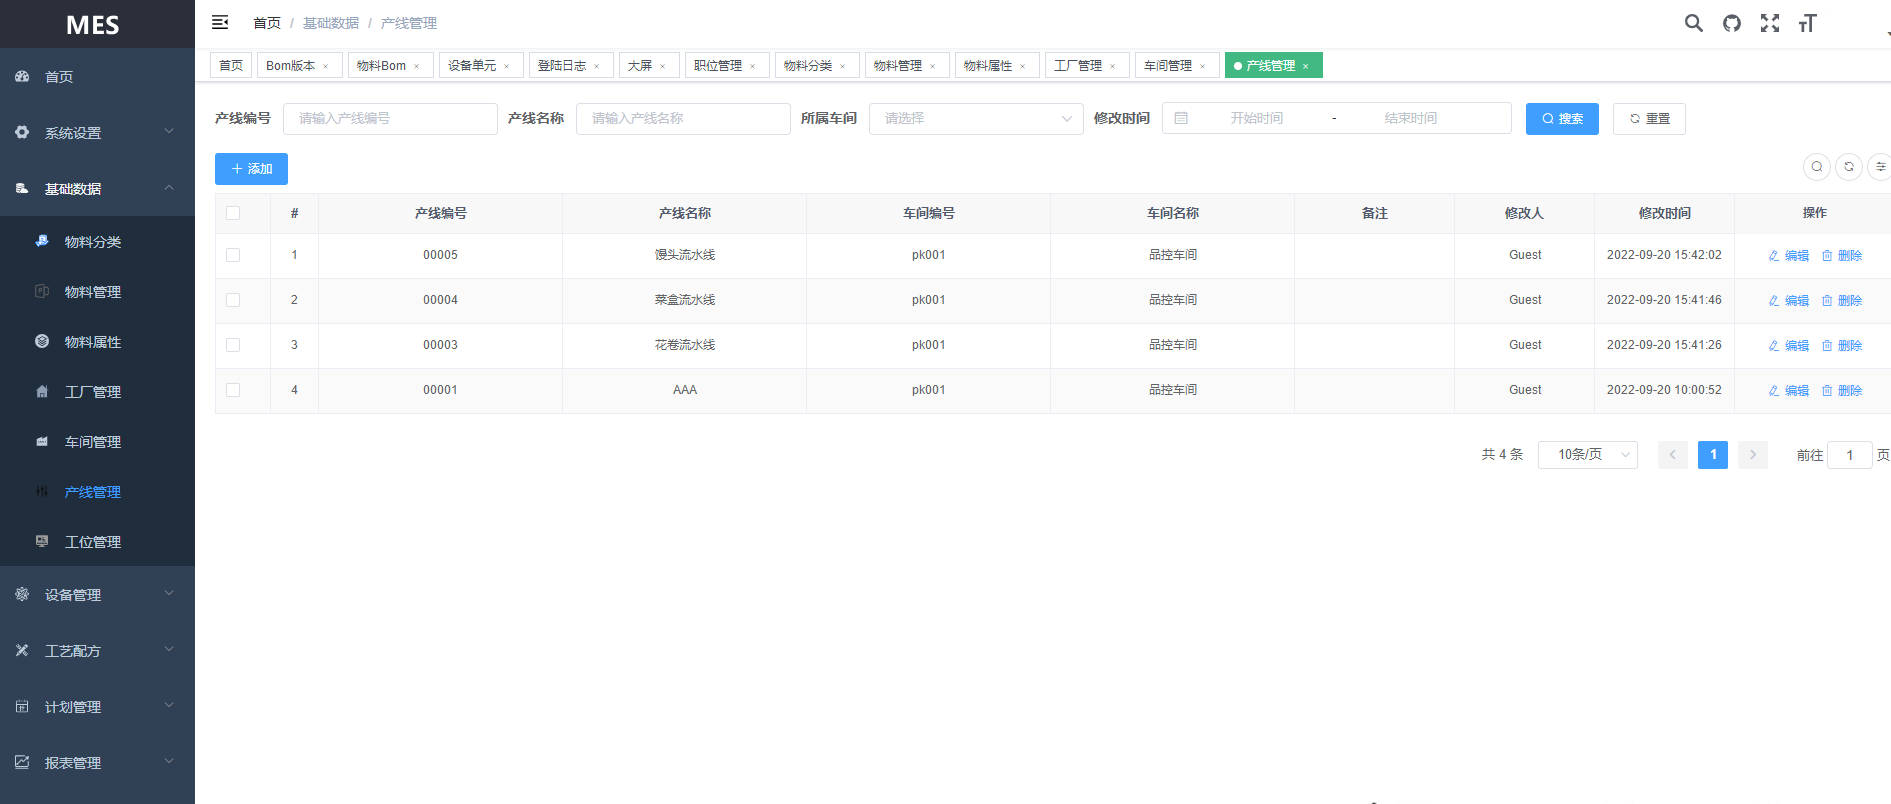
Task: Open the 10条/页 page size dropdown
Action: coord(1587,455)
